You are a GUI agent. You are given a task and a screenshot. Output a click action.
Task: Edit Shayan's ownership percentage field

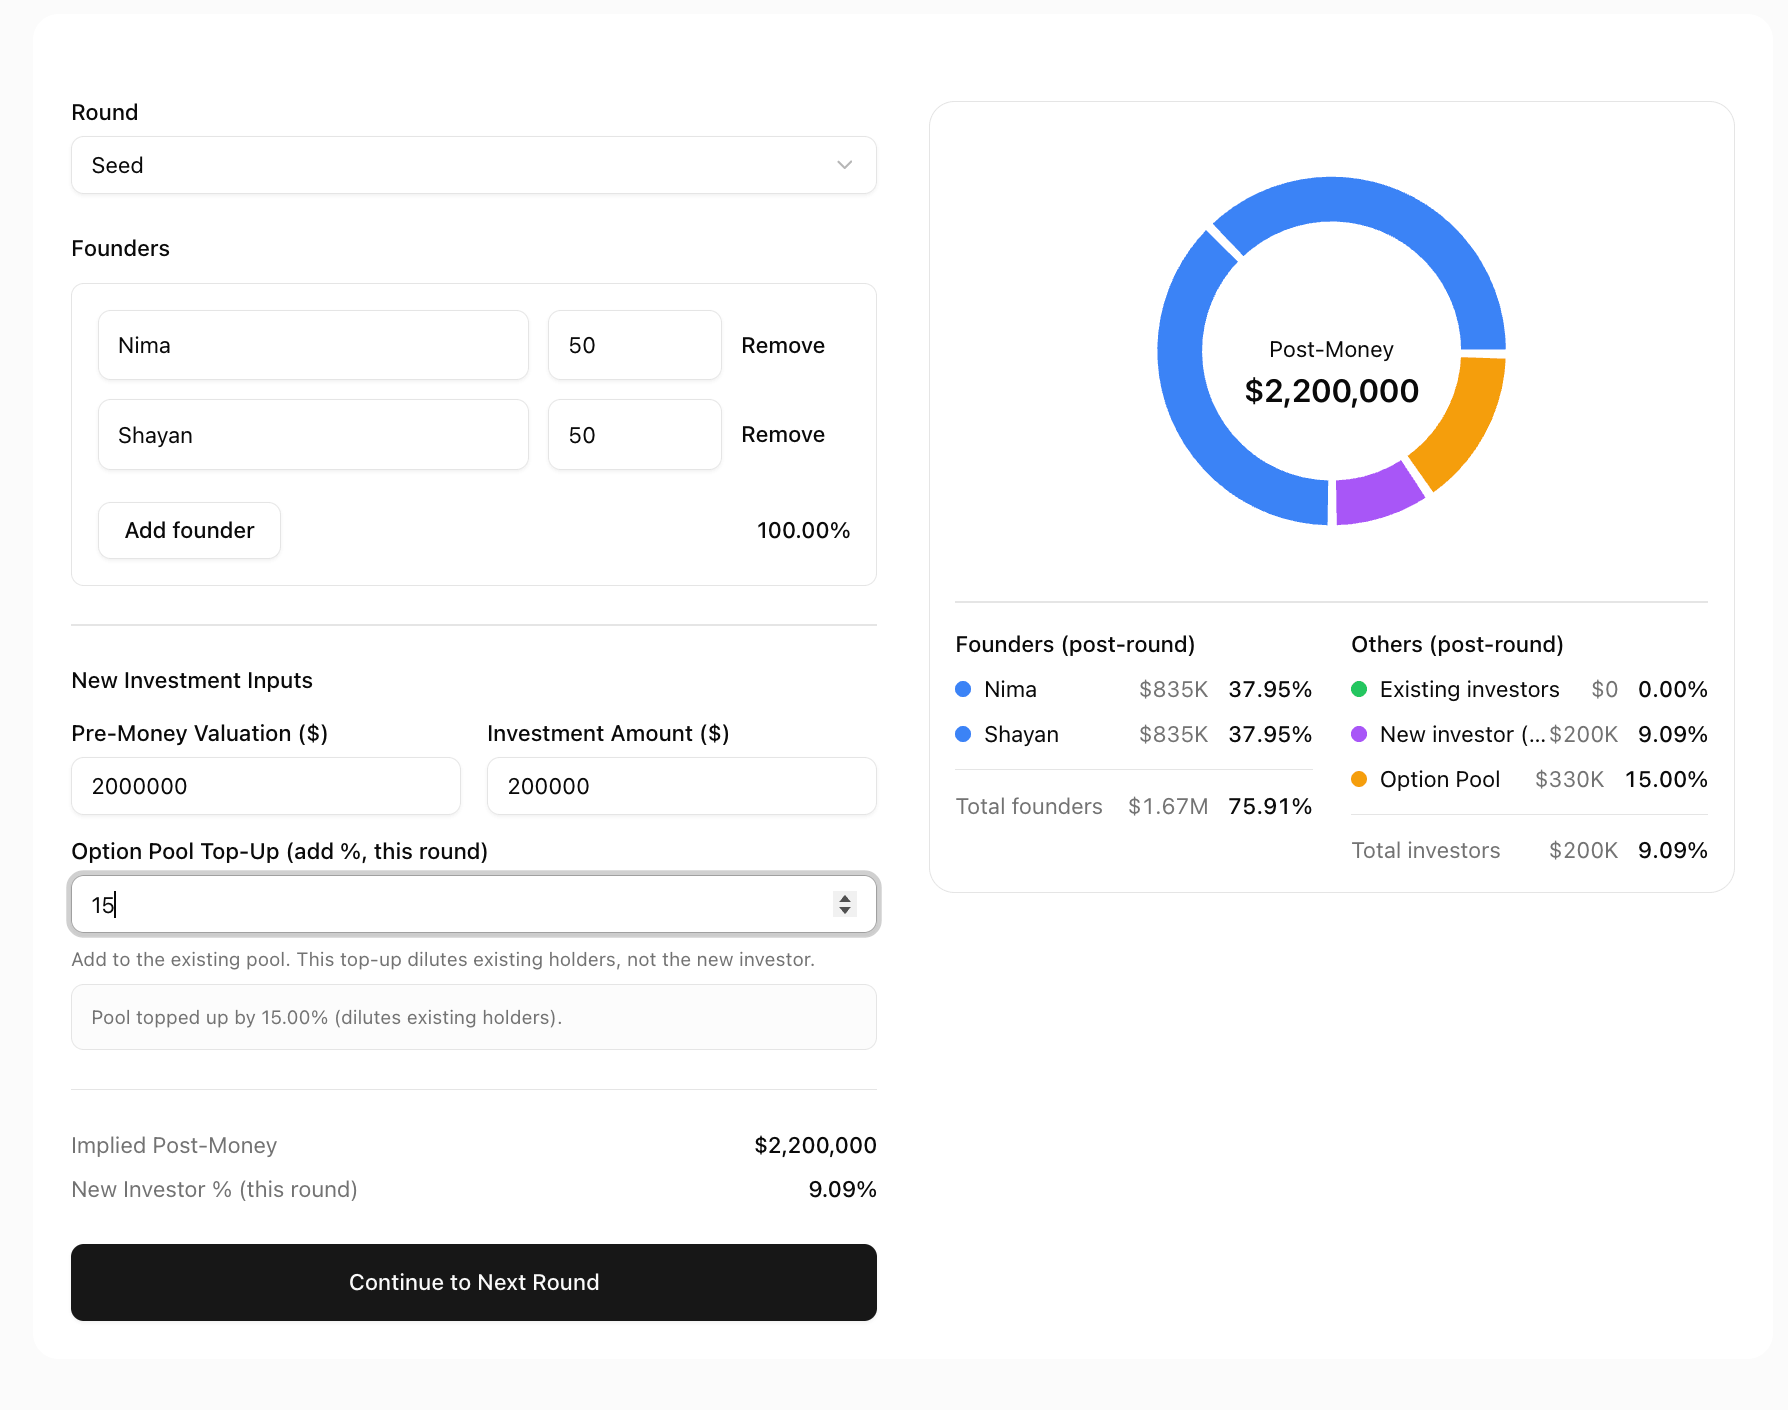point(635,435)
